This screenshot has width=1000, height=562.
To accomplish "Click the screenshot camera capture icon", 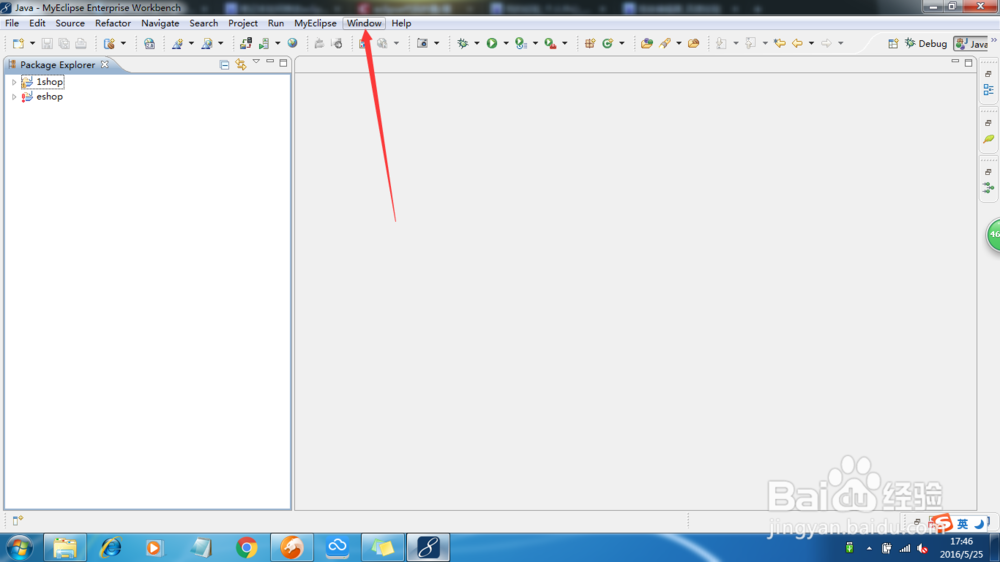I will point(422,43).
